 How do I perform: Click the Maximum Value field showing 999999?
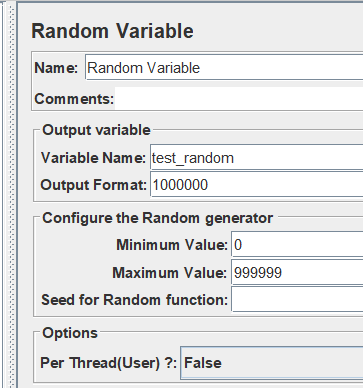pyautogui.click(x=297, y=273)
